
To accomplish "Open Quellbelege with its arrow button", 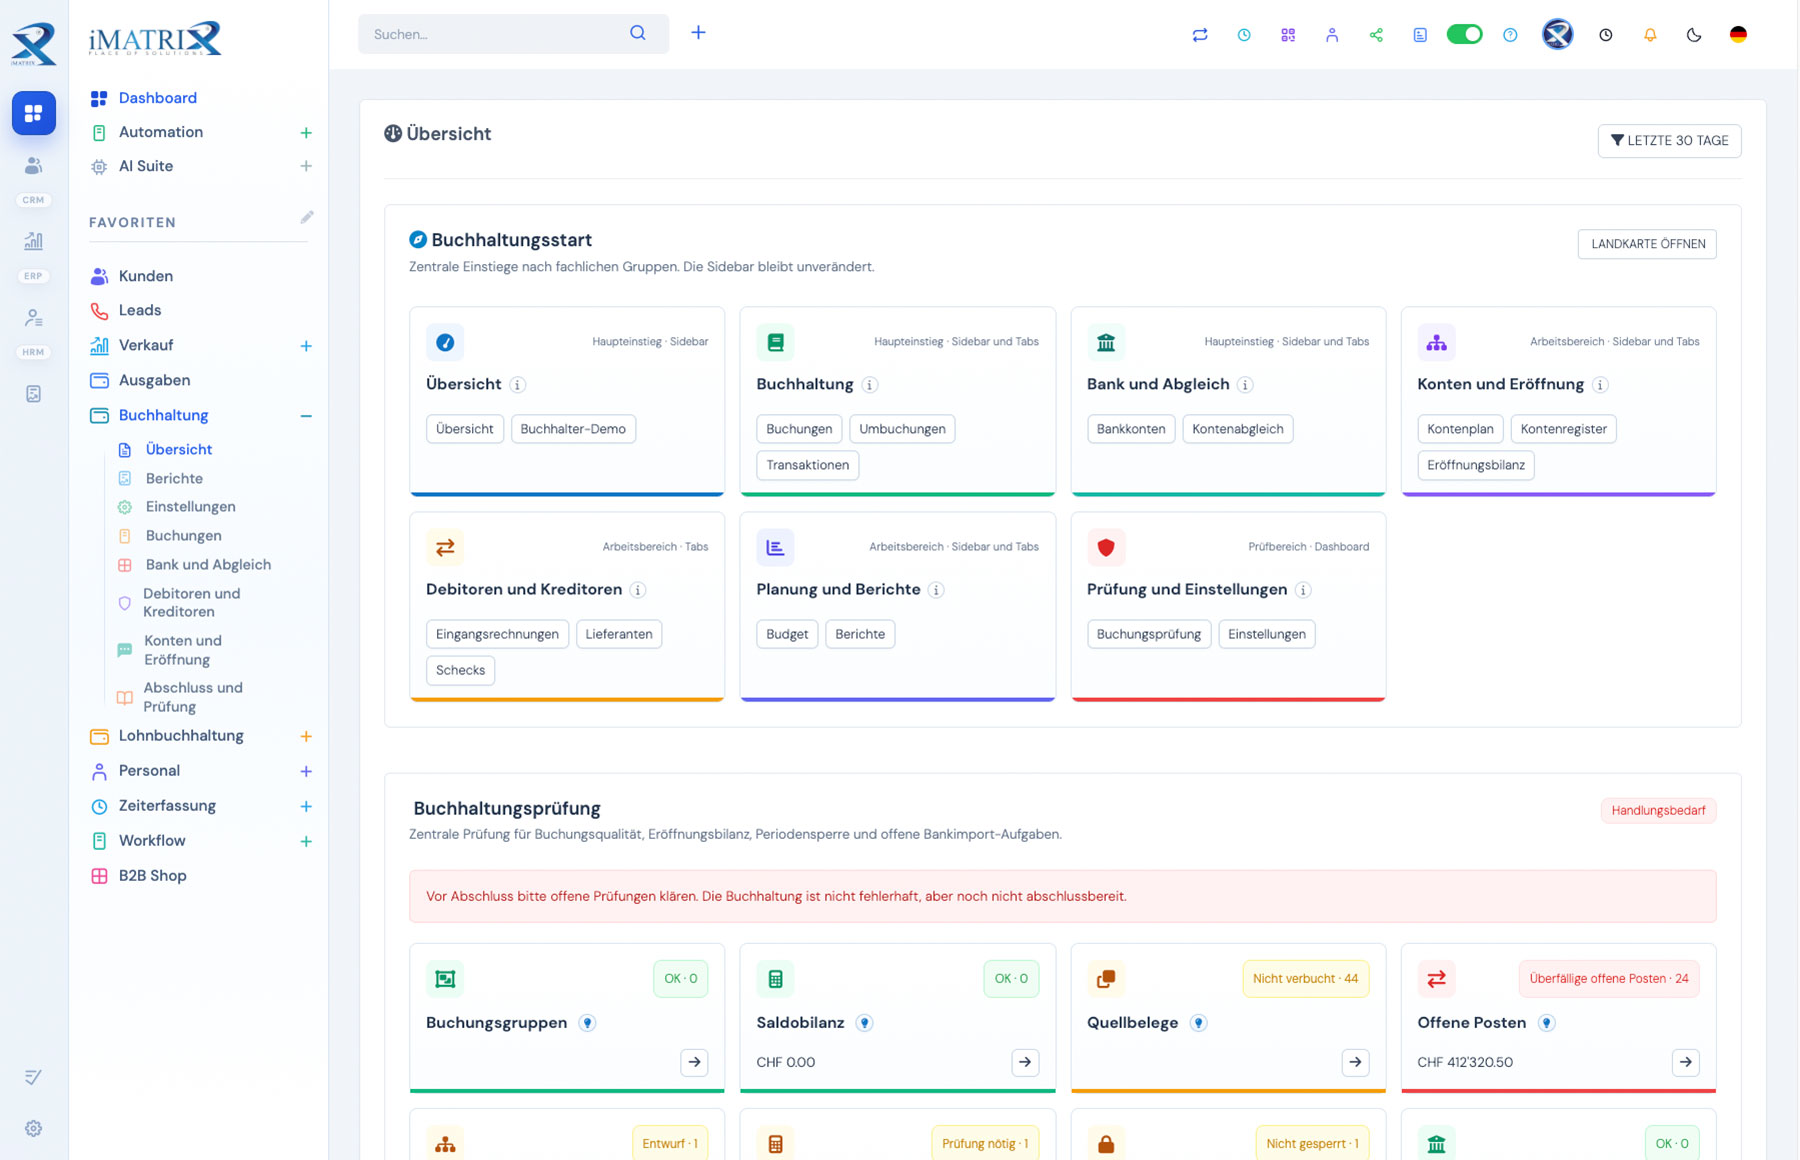I will pyautogui.click(x=1355, y=1062).
